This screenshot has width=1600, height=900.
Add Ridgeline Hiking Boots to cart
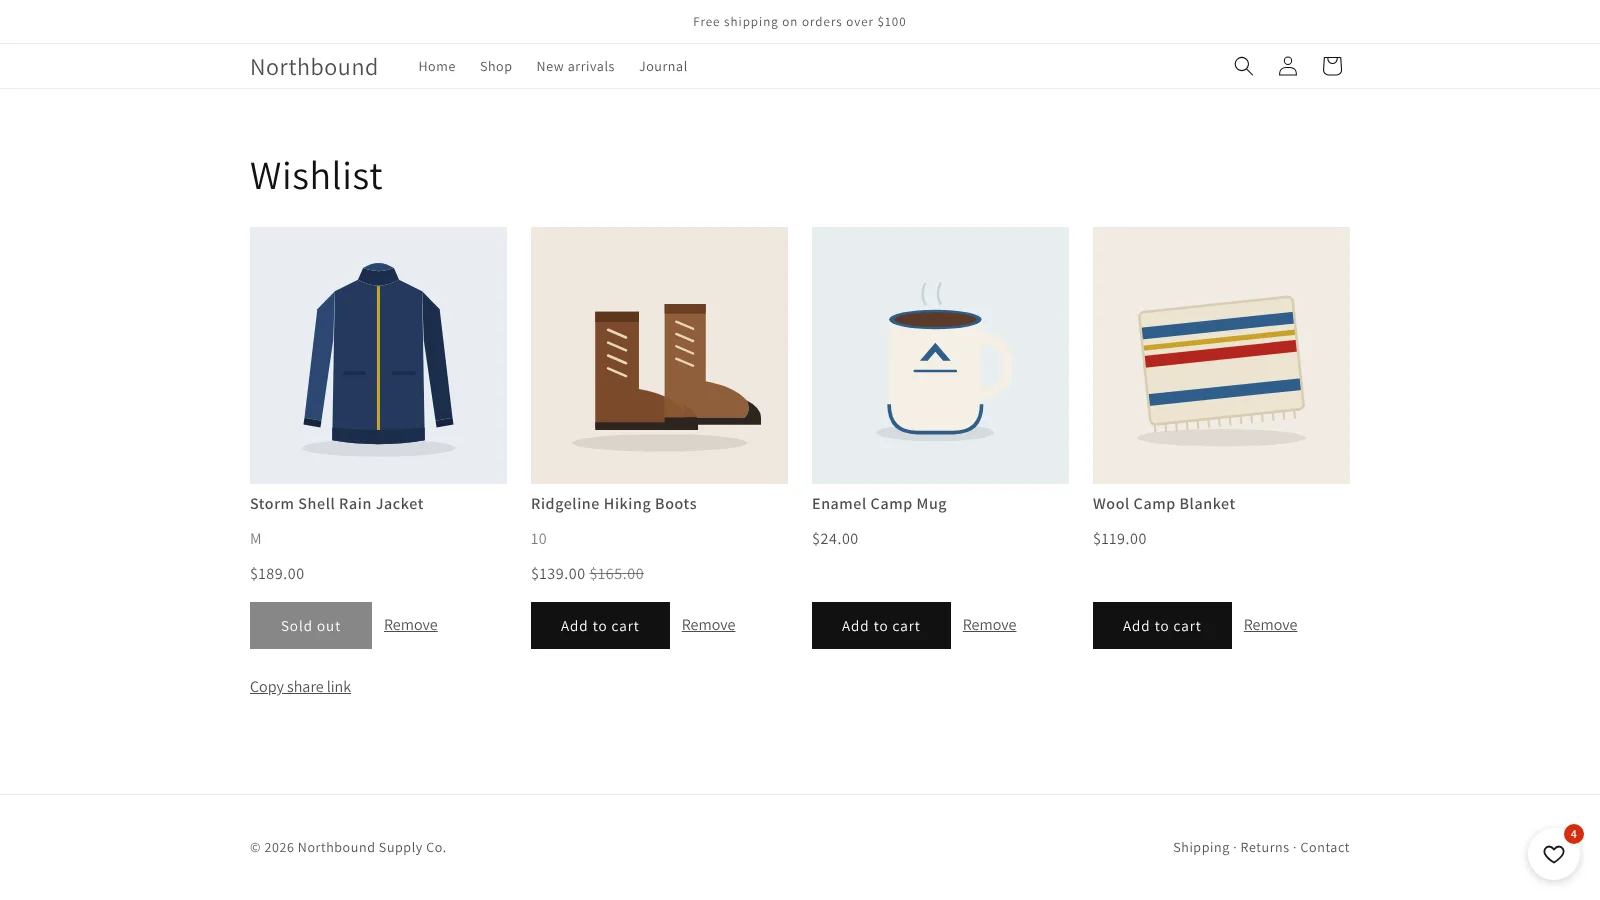pos(600,626)
